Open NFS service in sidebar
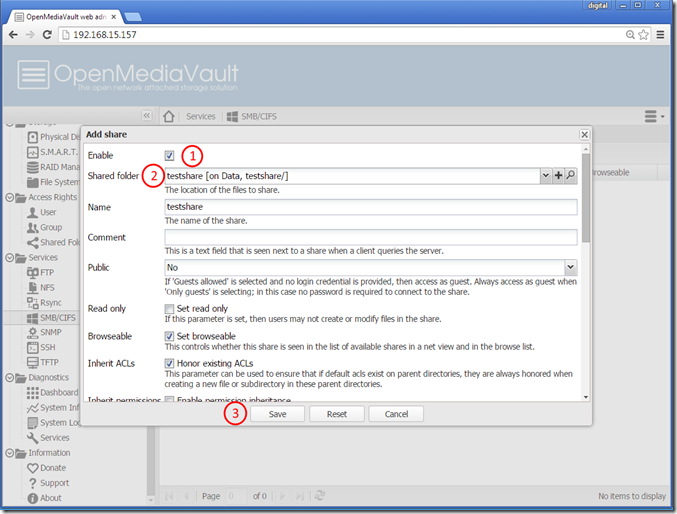This screenshot has width=677, height=514. (x=41, y=288)
